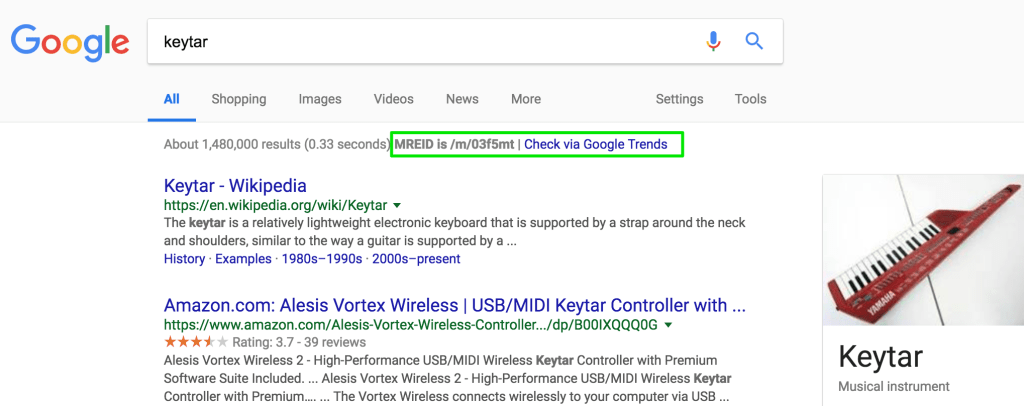Viewport: 1024px width, 406px height.
Task: Open search Tools
Action: (750, 99)
